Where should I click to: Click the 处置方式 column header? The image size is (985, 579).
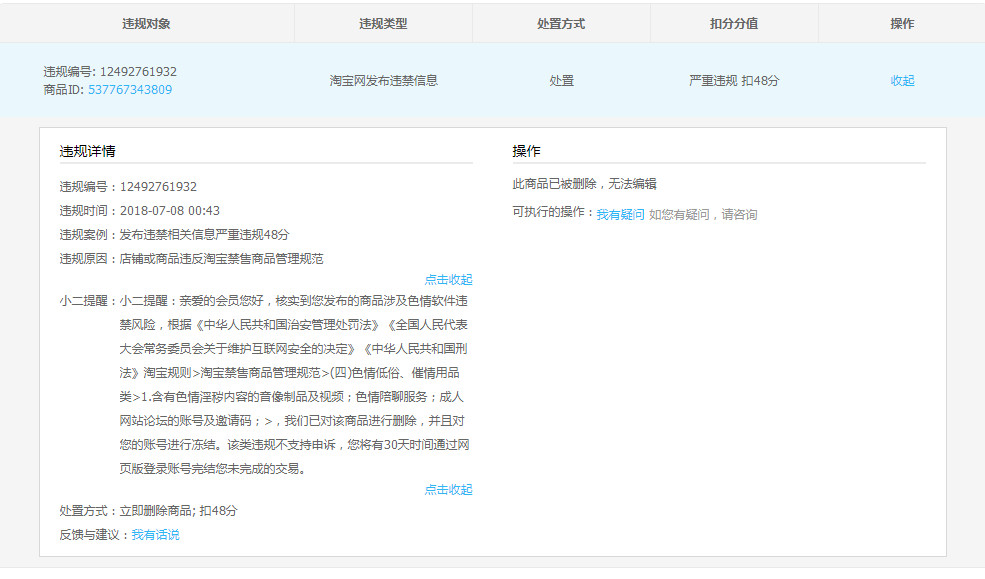tap(561, 24)
